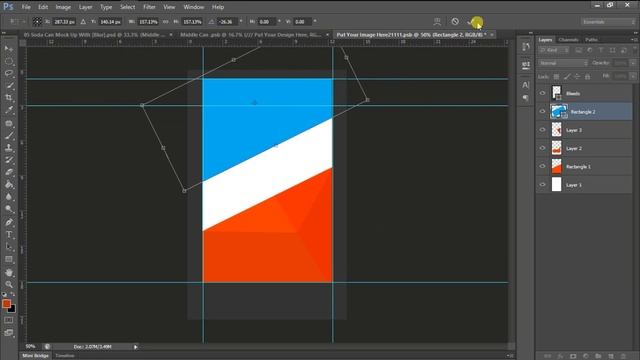Hide the Rectangle 2 layer
Viewport: 640px width, 360px height.
[542, 112]
